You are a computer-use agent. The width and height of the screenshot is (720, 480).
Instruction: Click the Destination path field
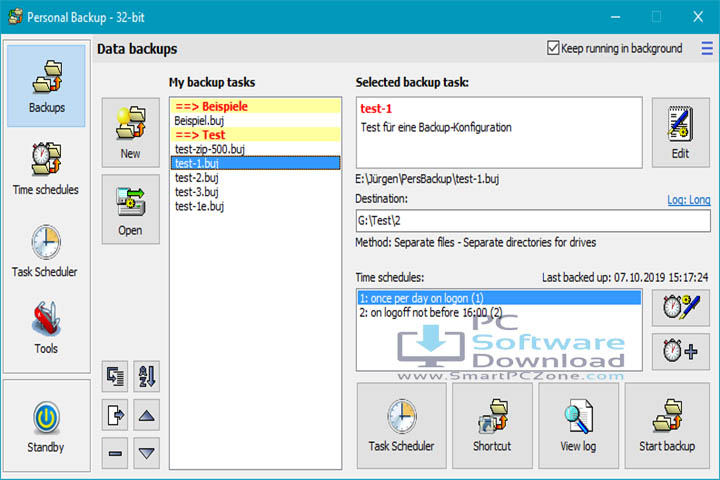pos(533,221)
